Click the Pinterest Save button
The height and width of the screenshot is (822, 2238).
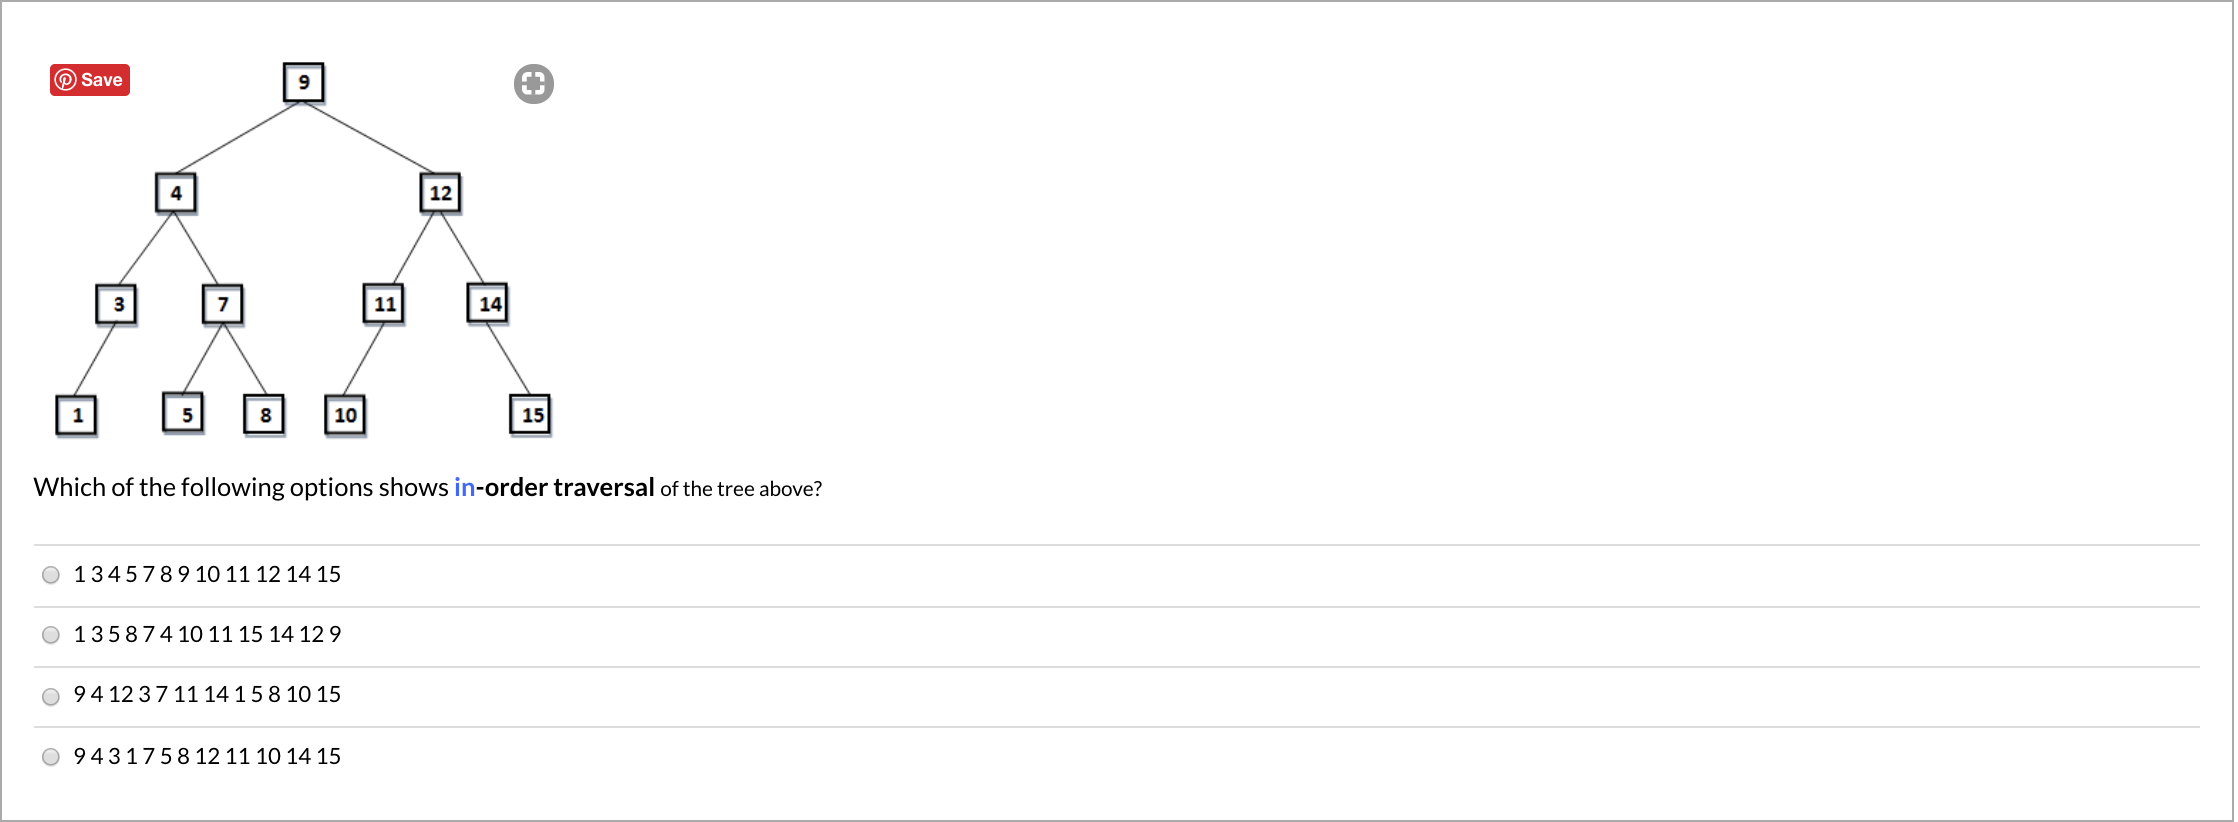click(x=90, y=80)
